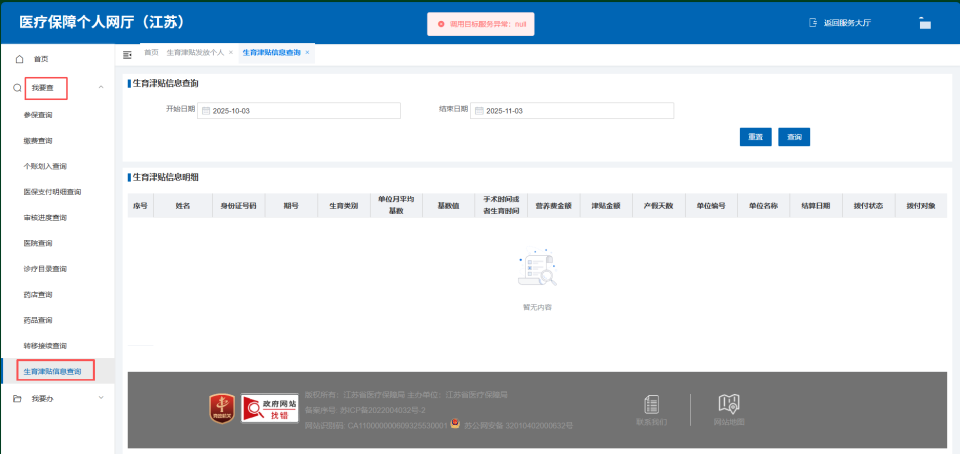Click the 身份证号码 column header

(239, 206)
